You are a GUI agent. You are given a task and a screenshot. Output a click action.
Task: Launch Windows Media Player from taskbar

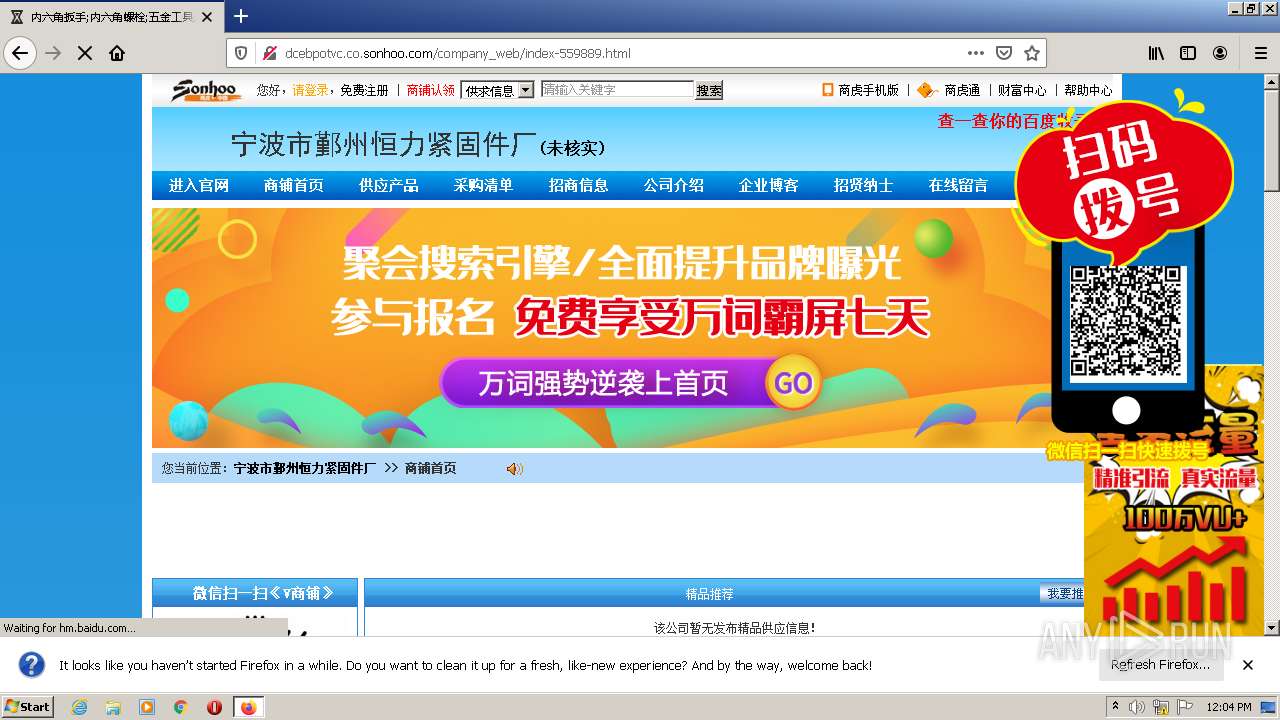coord(147,707)
